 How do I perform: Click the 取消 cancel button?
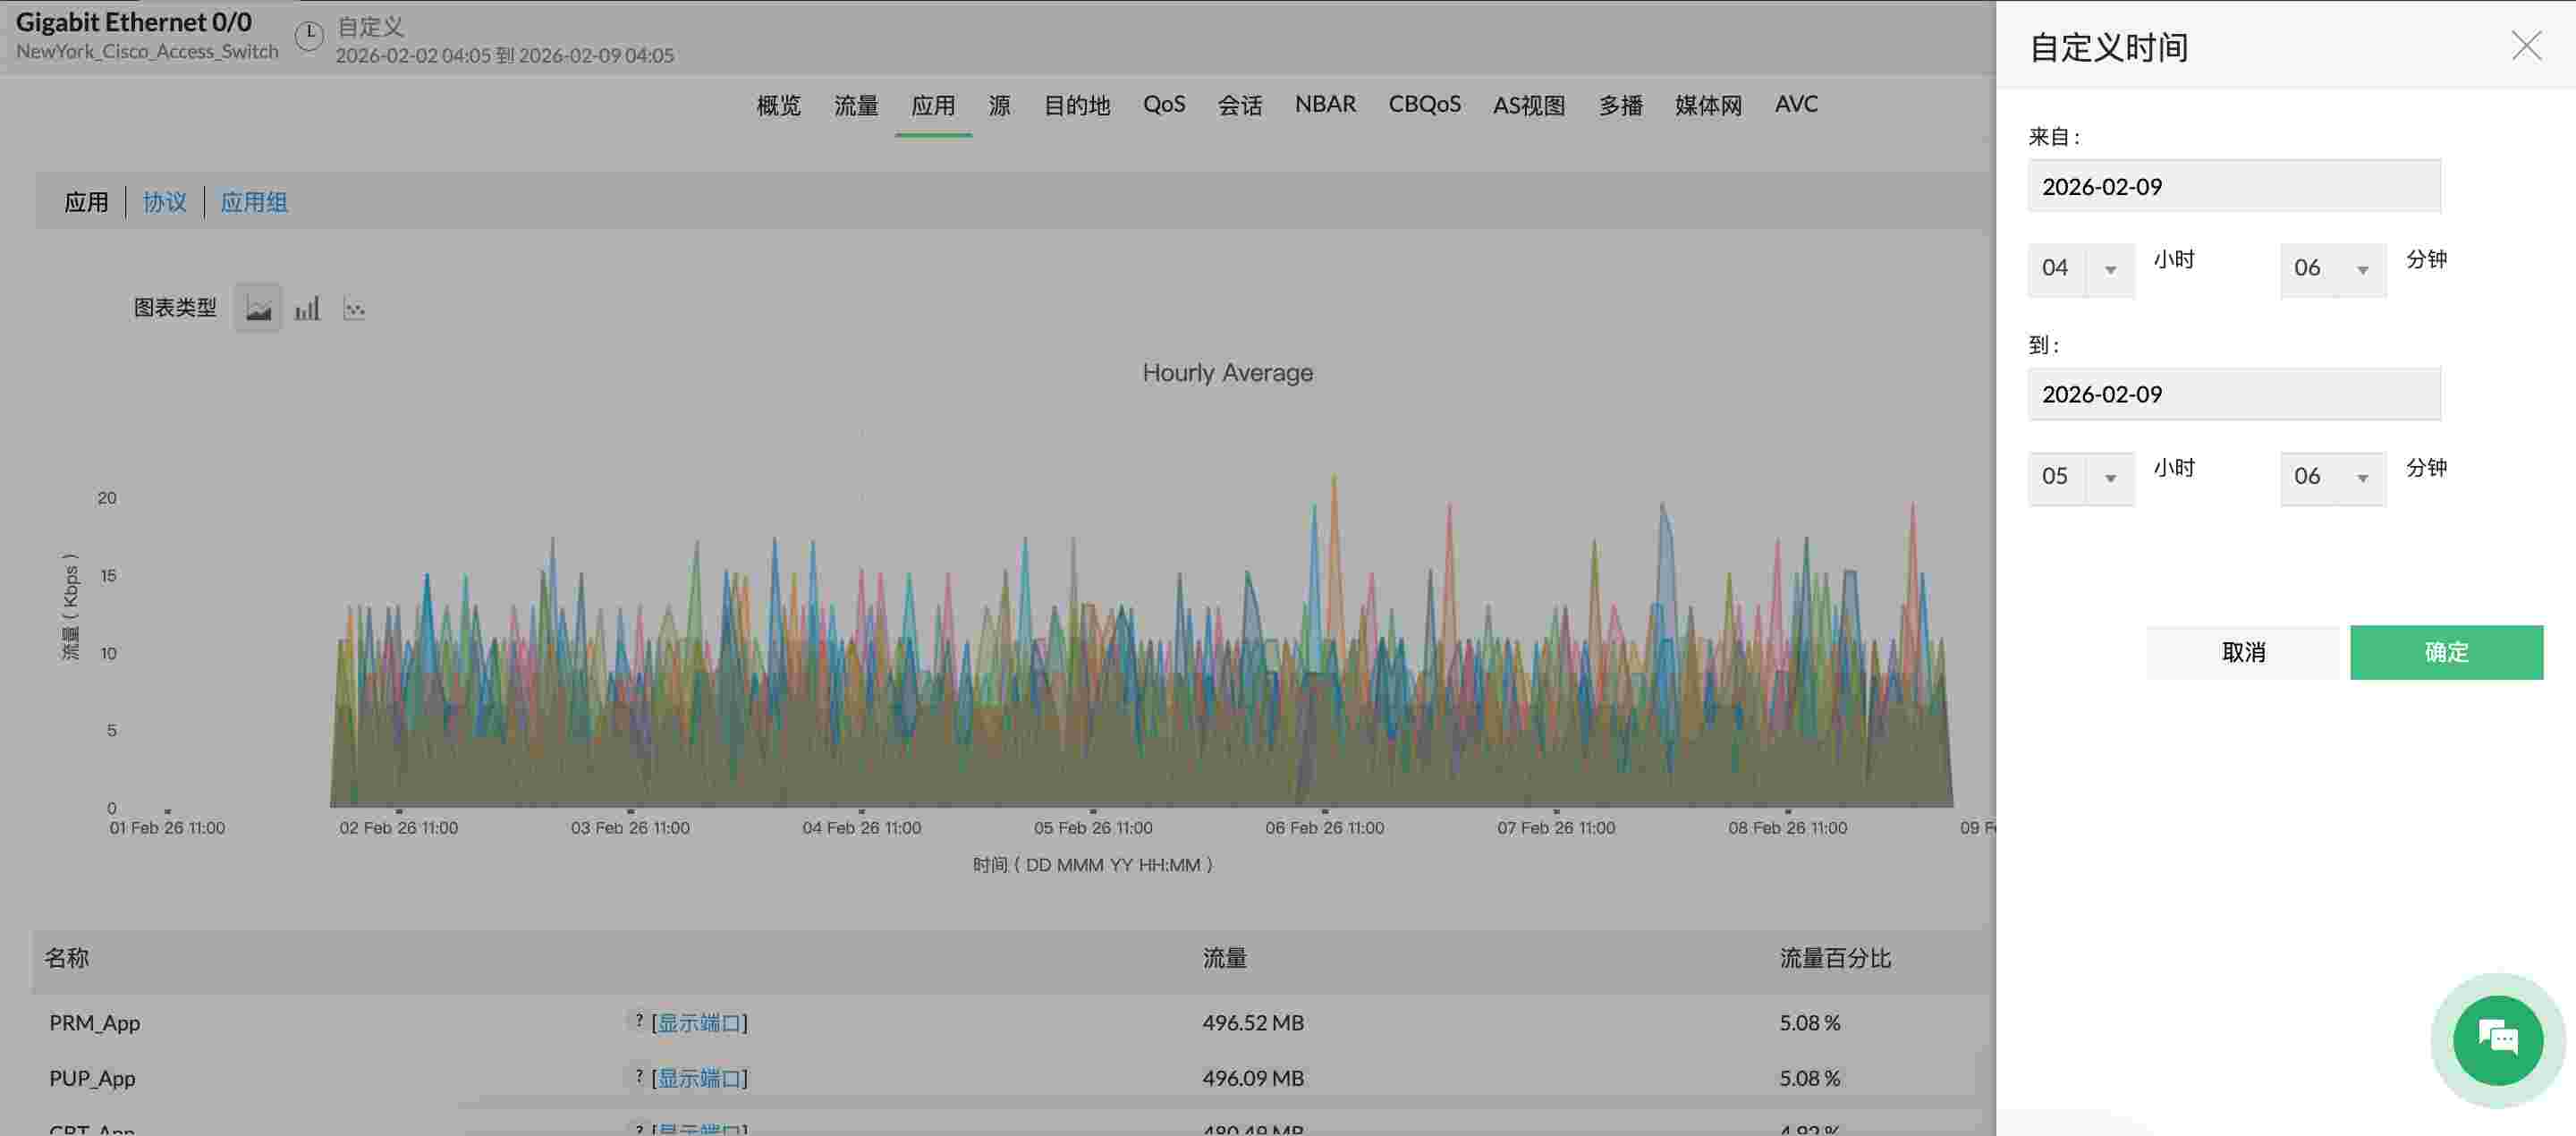(2243, 652)
